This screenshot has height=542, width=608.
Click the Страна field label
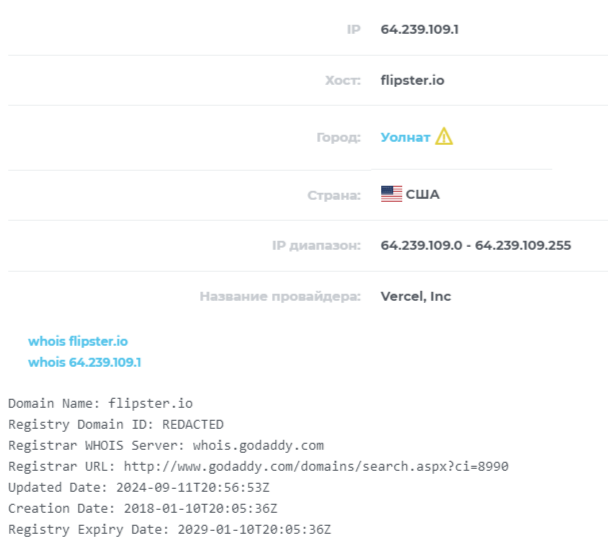[x=334, y=194]
